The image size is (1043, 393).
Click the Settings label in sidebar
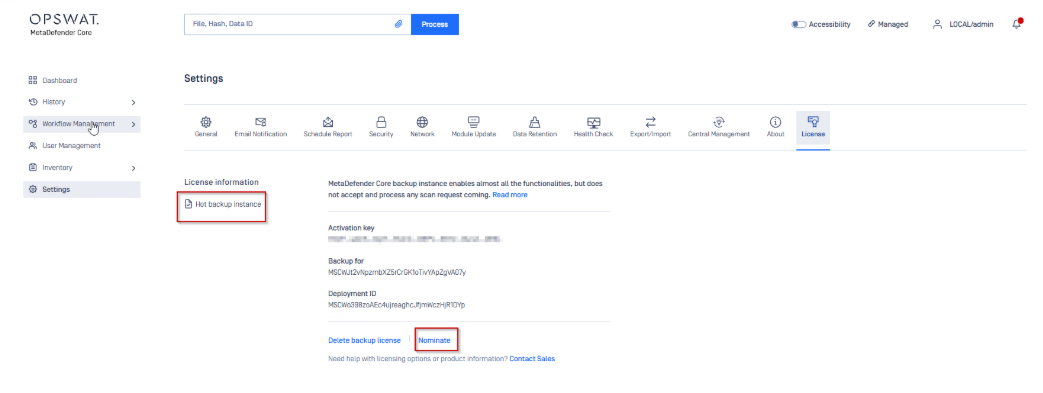coord(56,190)
